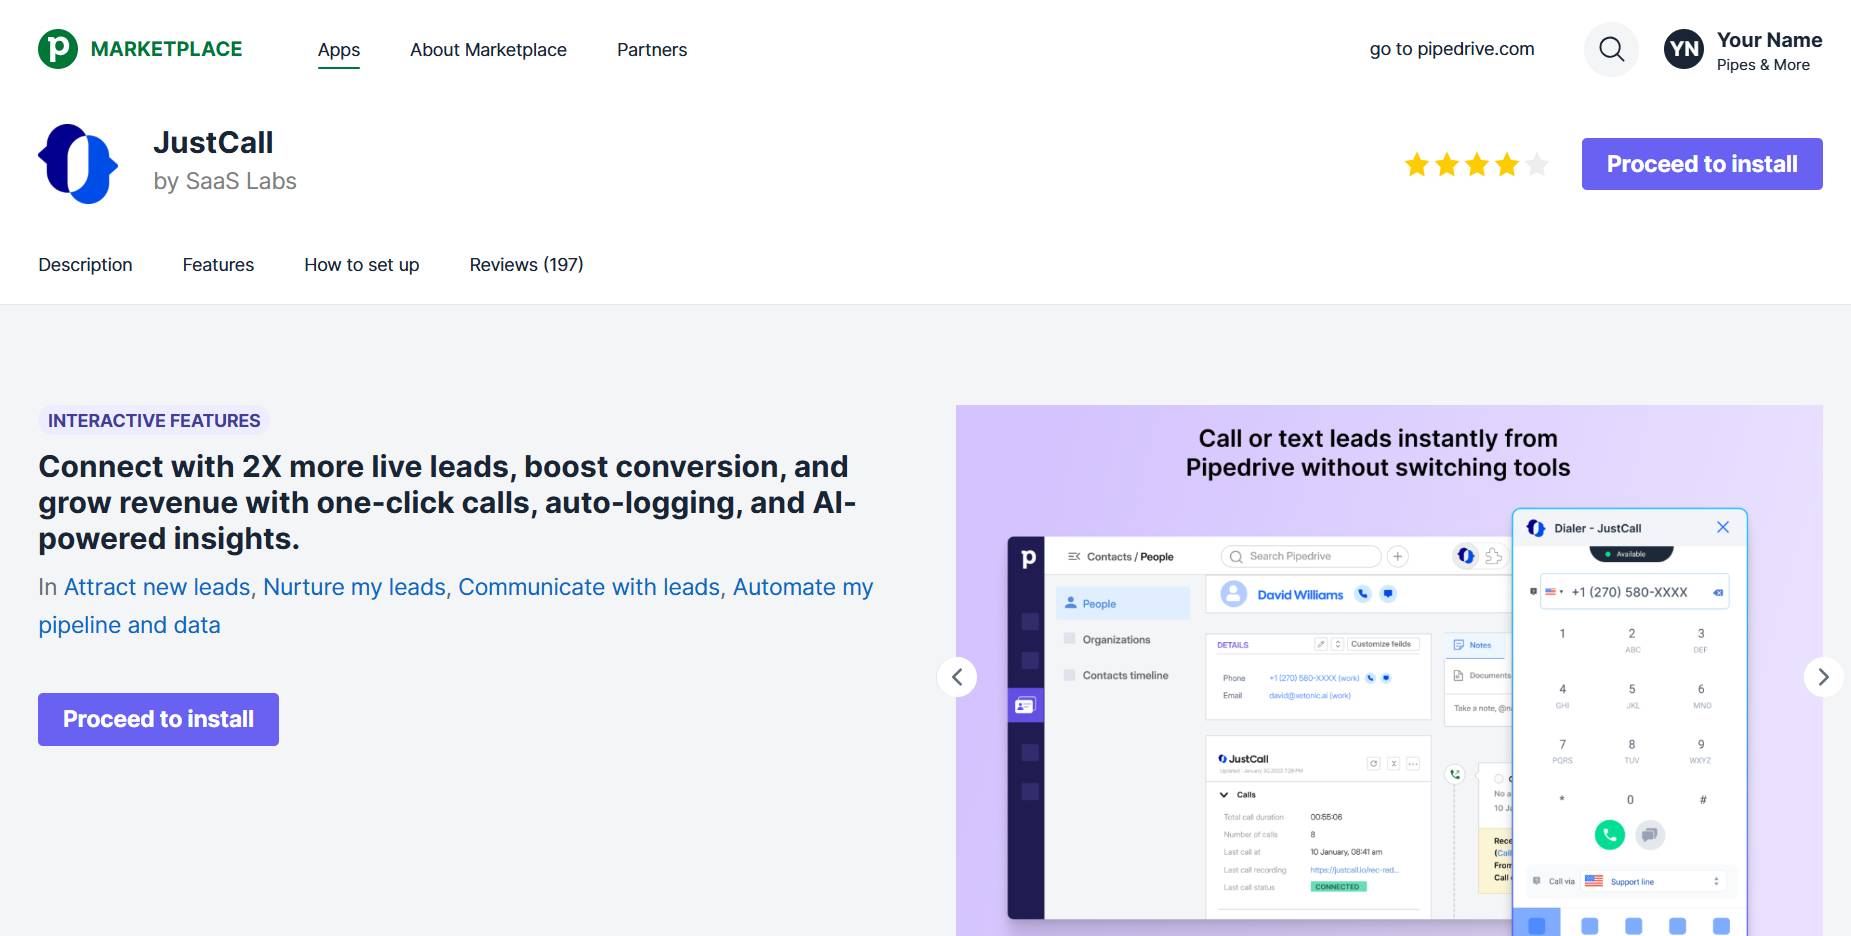Click the JustCall app logo

[78, 164]
